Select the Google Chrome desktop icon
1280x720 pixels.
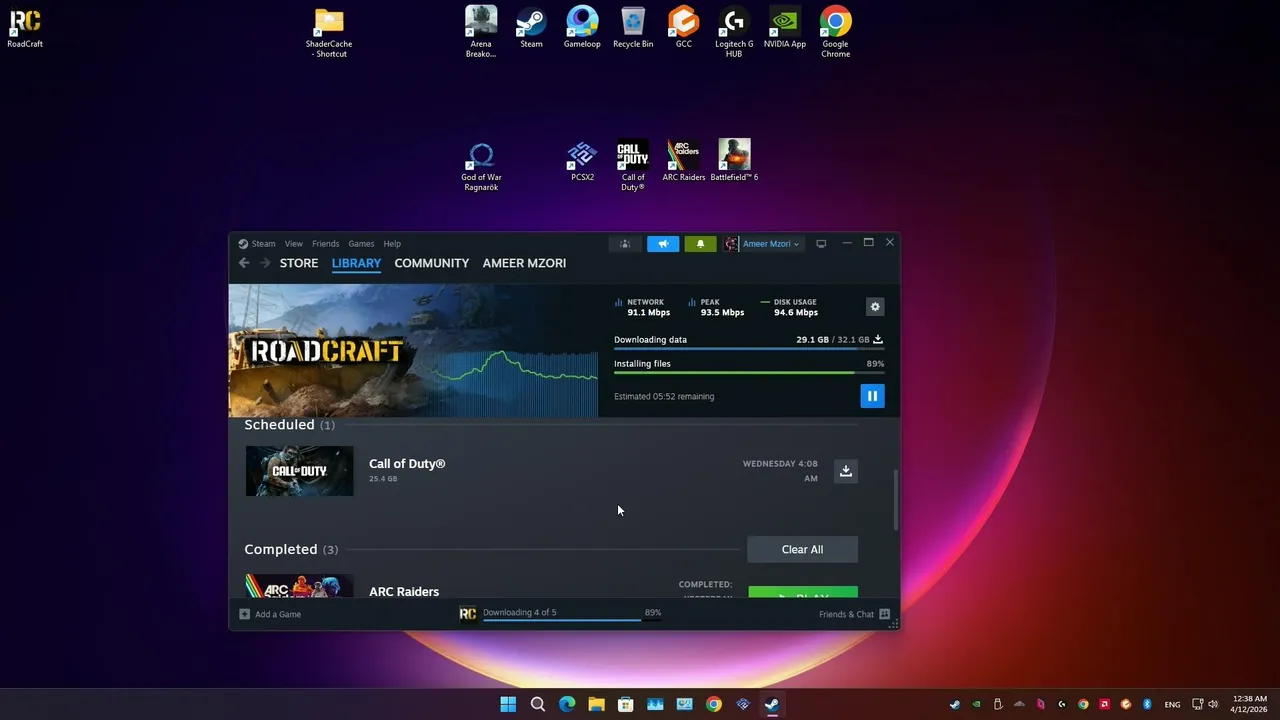click(836, 33)
